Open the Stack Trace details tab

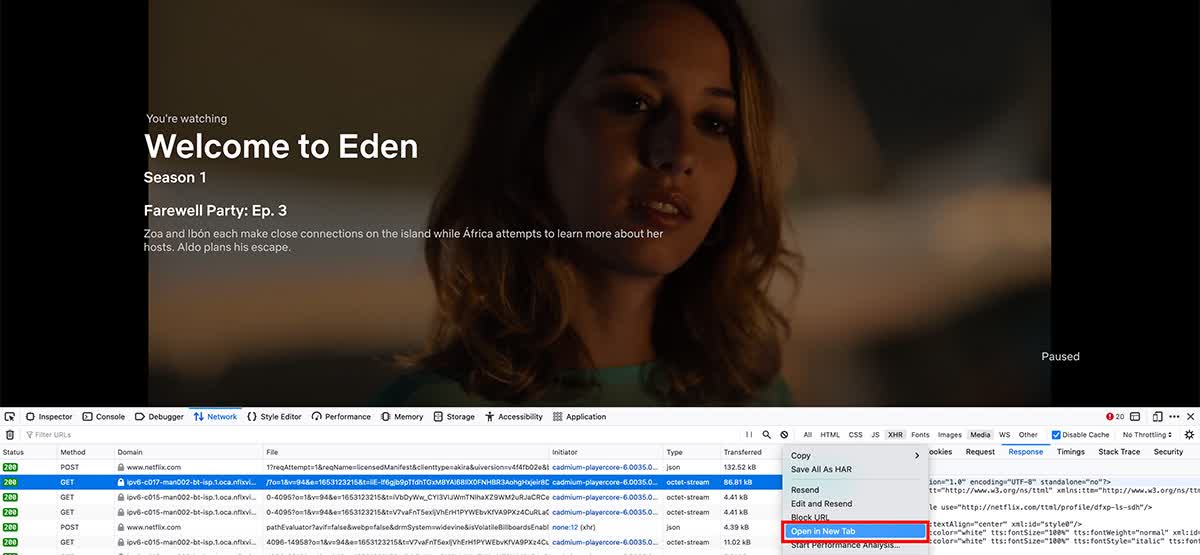coord(1119,452)
